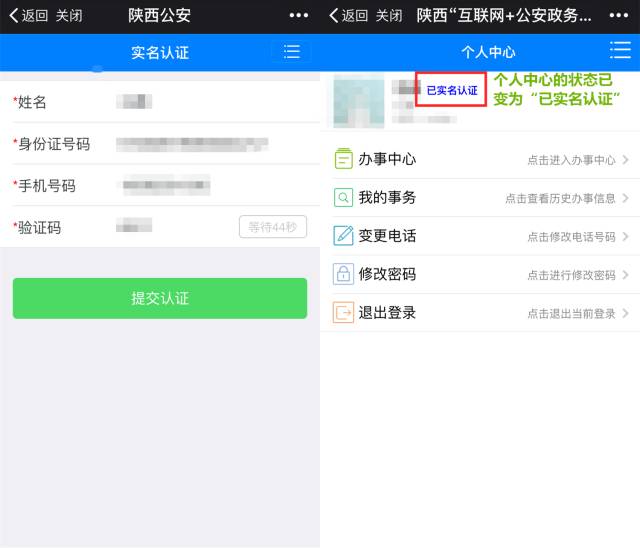Click the 已实名认证 status label
Screen dimensions: 640x548
(x=451, y=90)
